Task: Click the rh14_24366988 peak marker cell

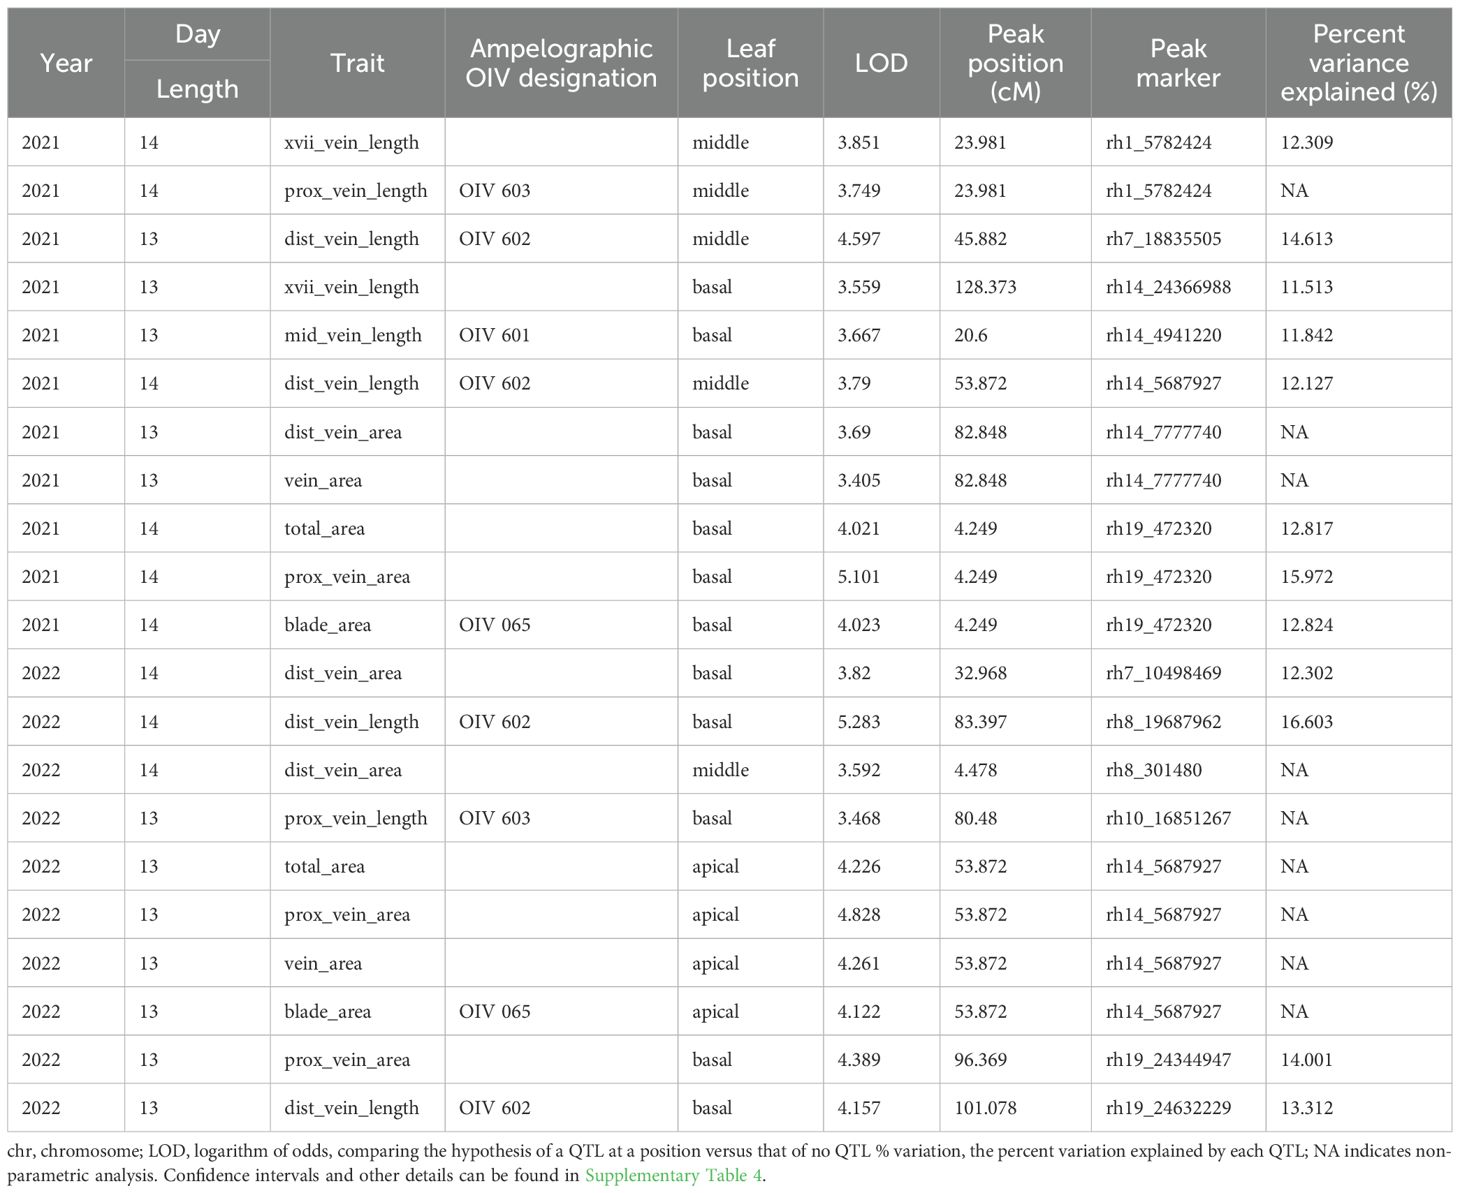Action: coord(1168,287)
